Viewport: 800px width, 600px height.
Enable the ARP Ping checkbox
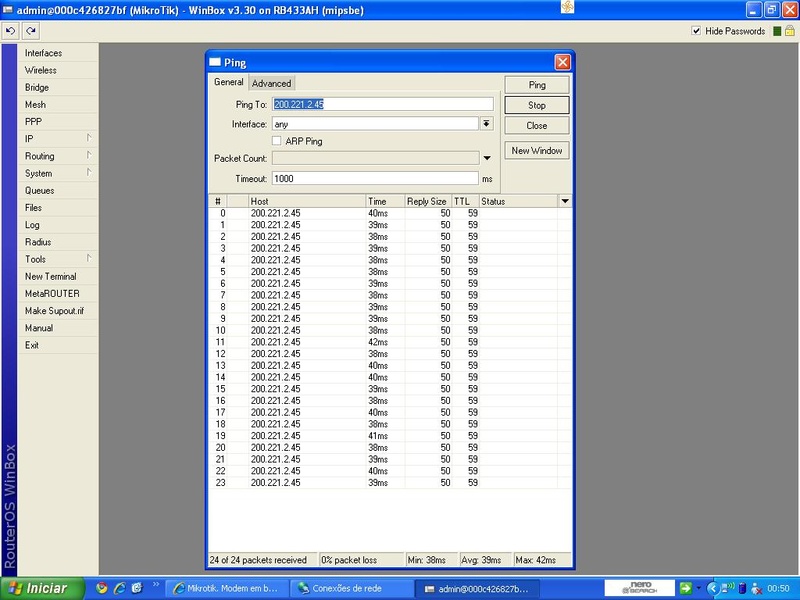click(277, 141)
